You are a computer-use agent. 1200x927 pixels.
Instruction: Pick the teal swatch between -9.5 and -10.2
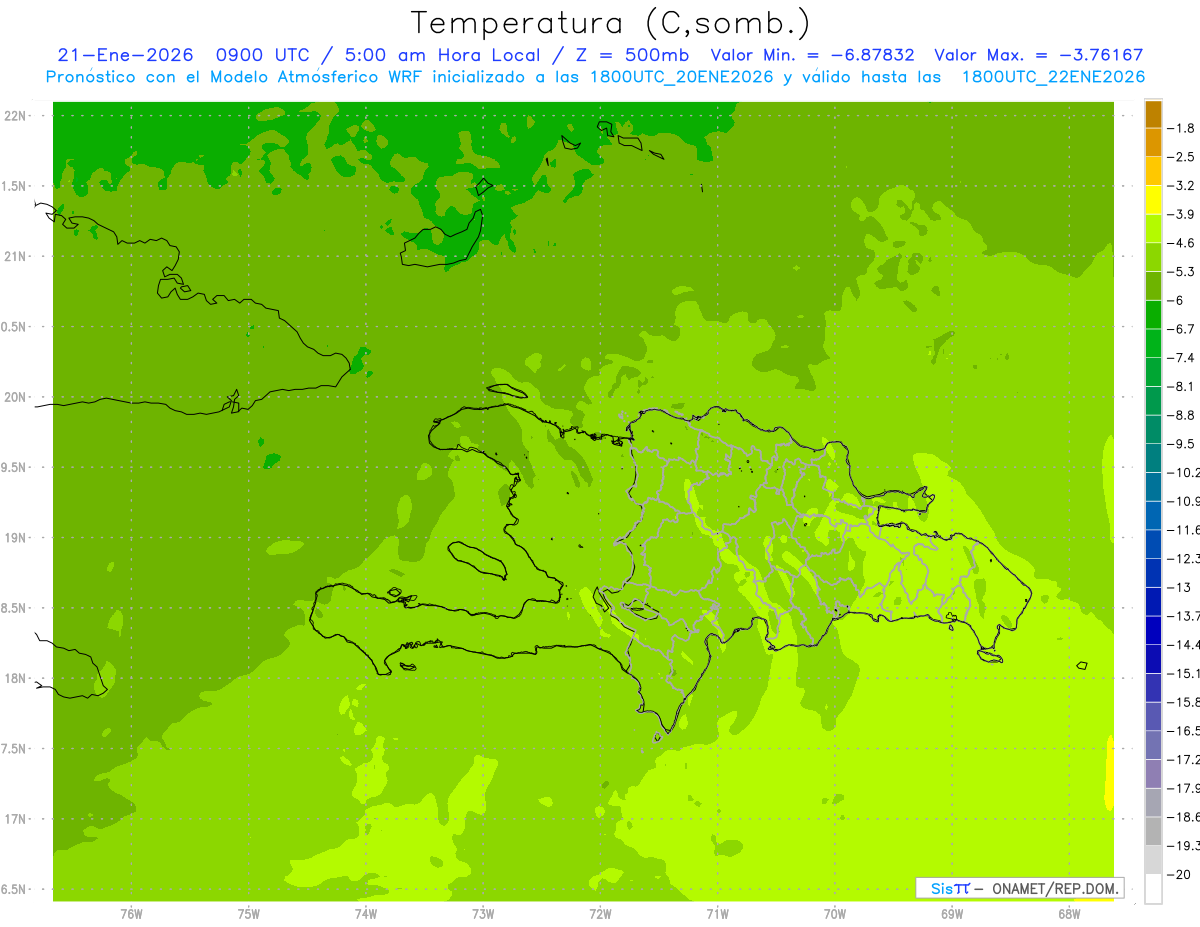point(1153,458)
